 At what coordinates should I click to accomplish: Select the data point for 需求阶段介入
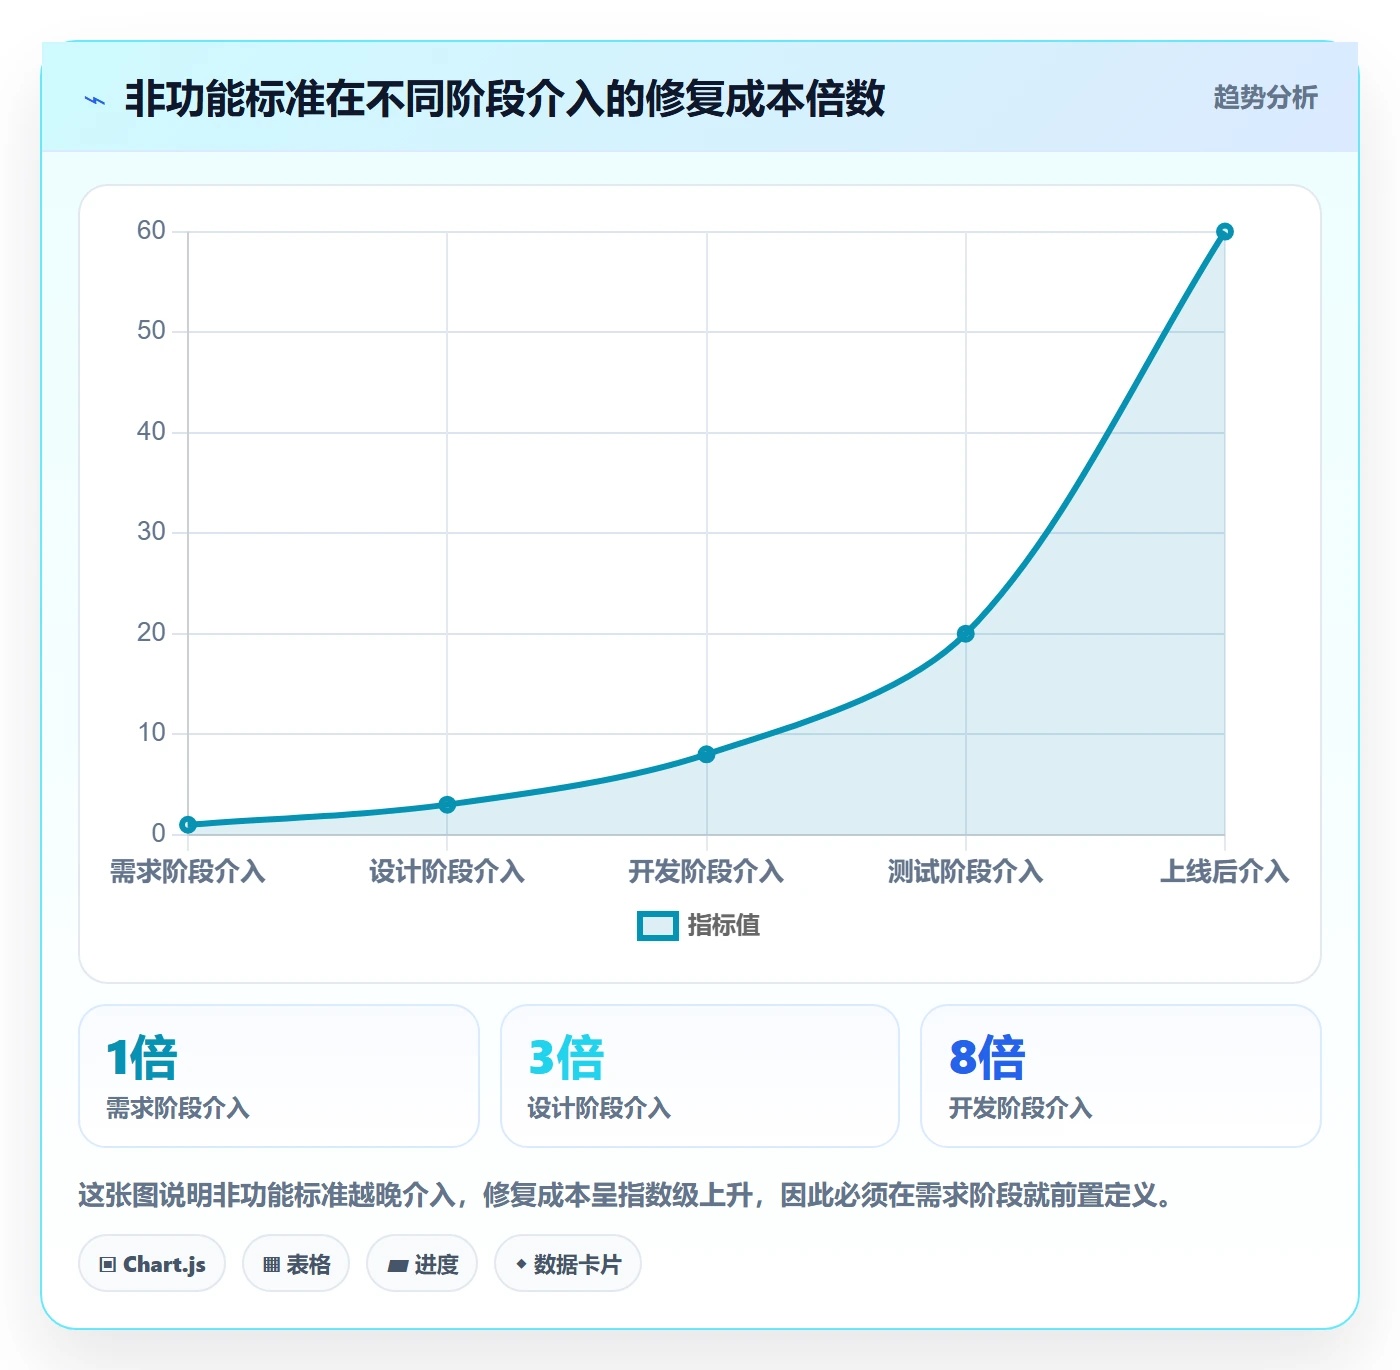point(188,825)
